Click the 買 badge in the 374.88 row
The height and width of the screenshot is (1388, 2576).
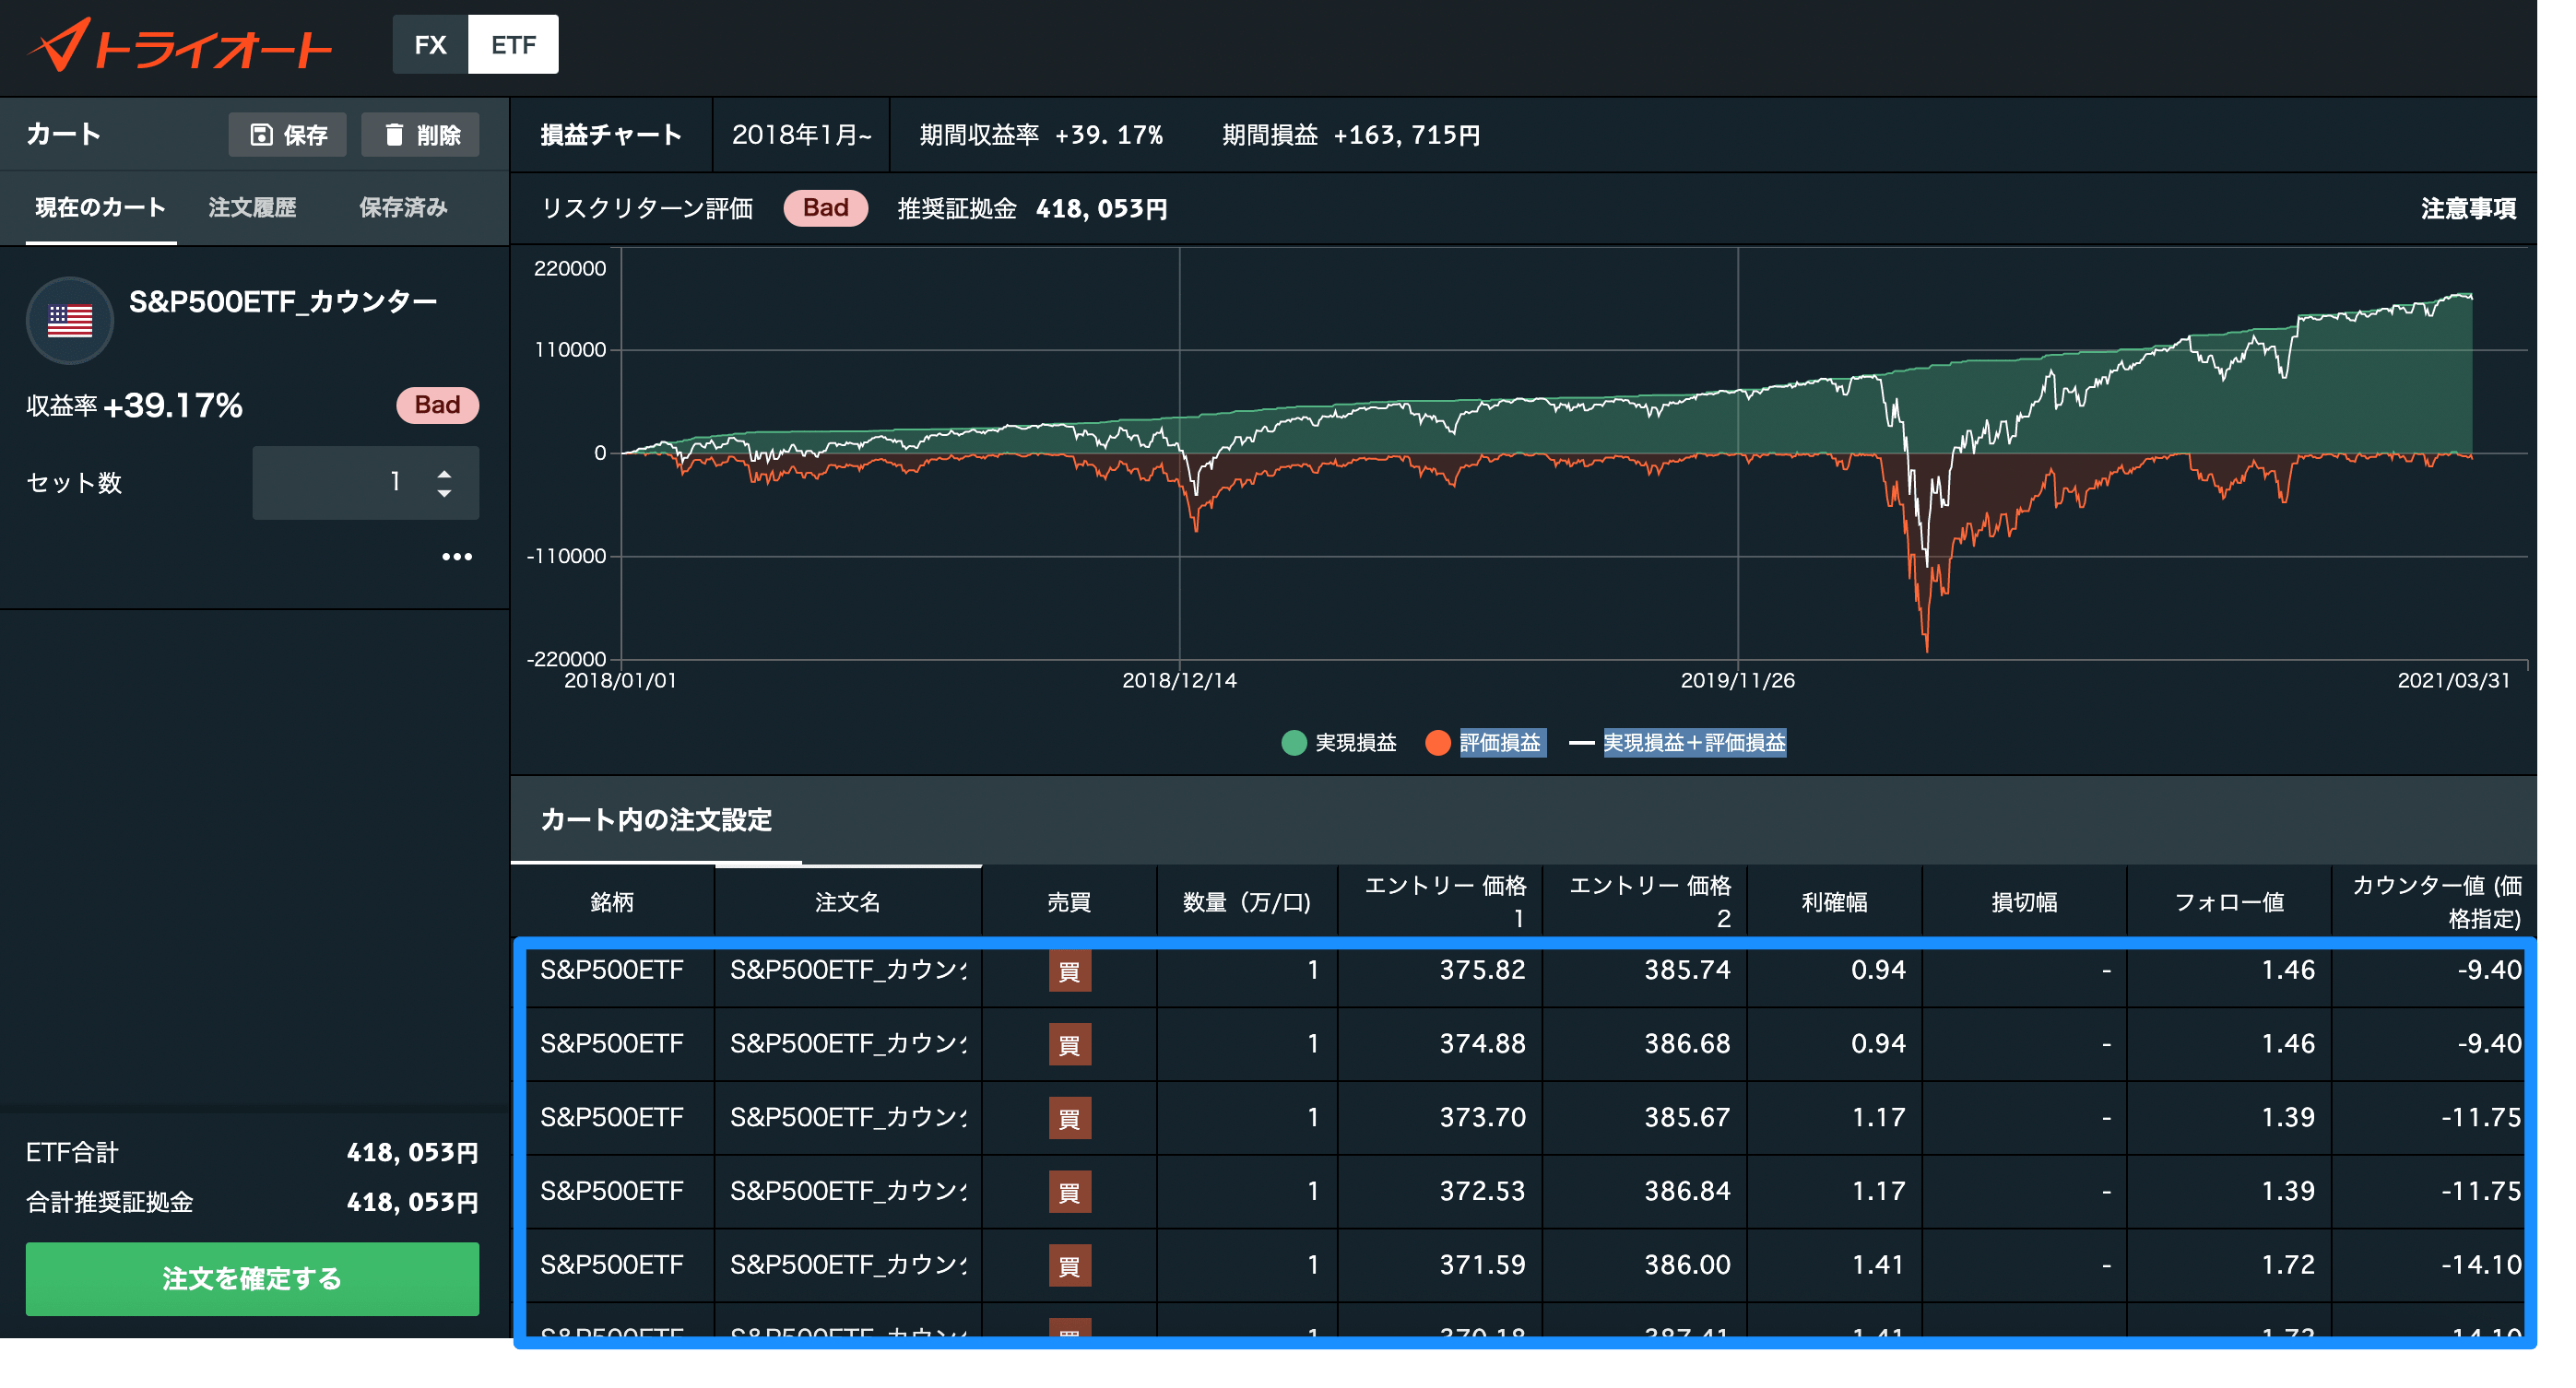[1069, 1045]
